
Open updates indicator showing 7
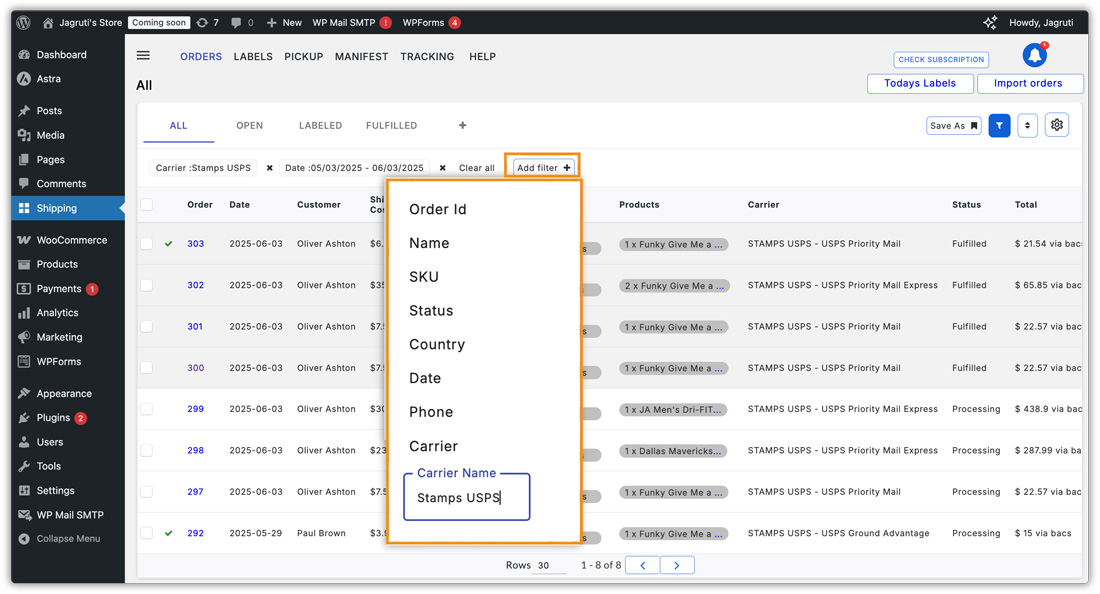[208, 22]
